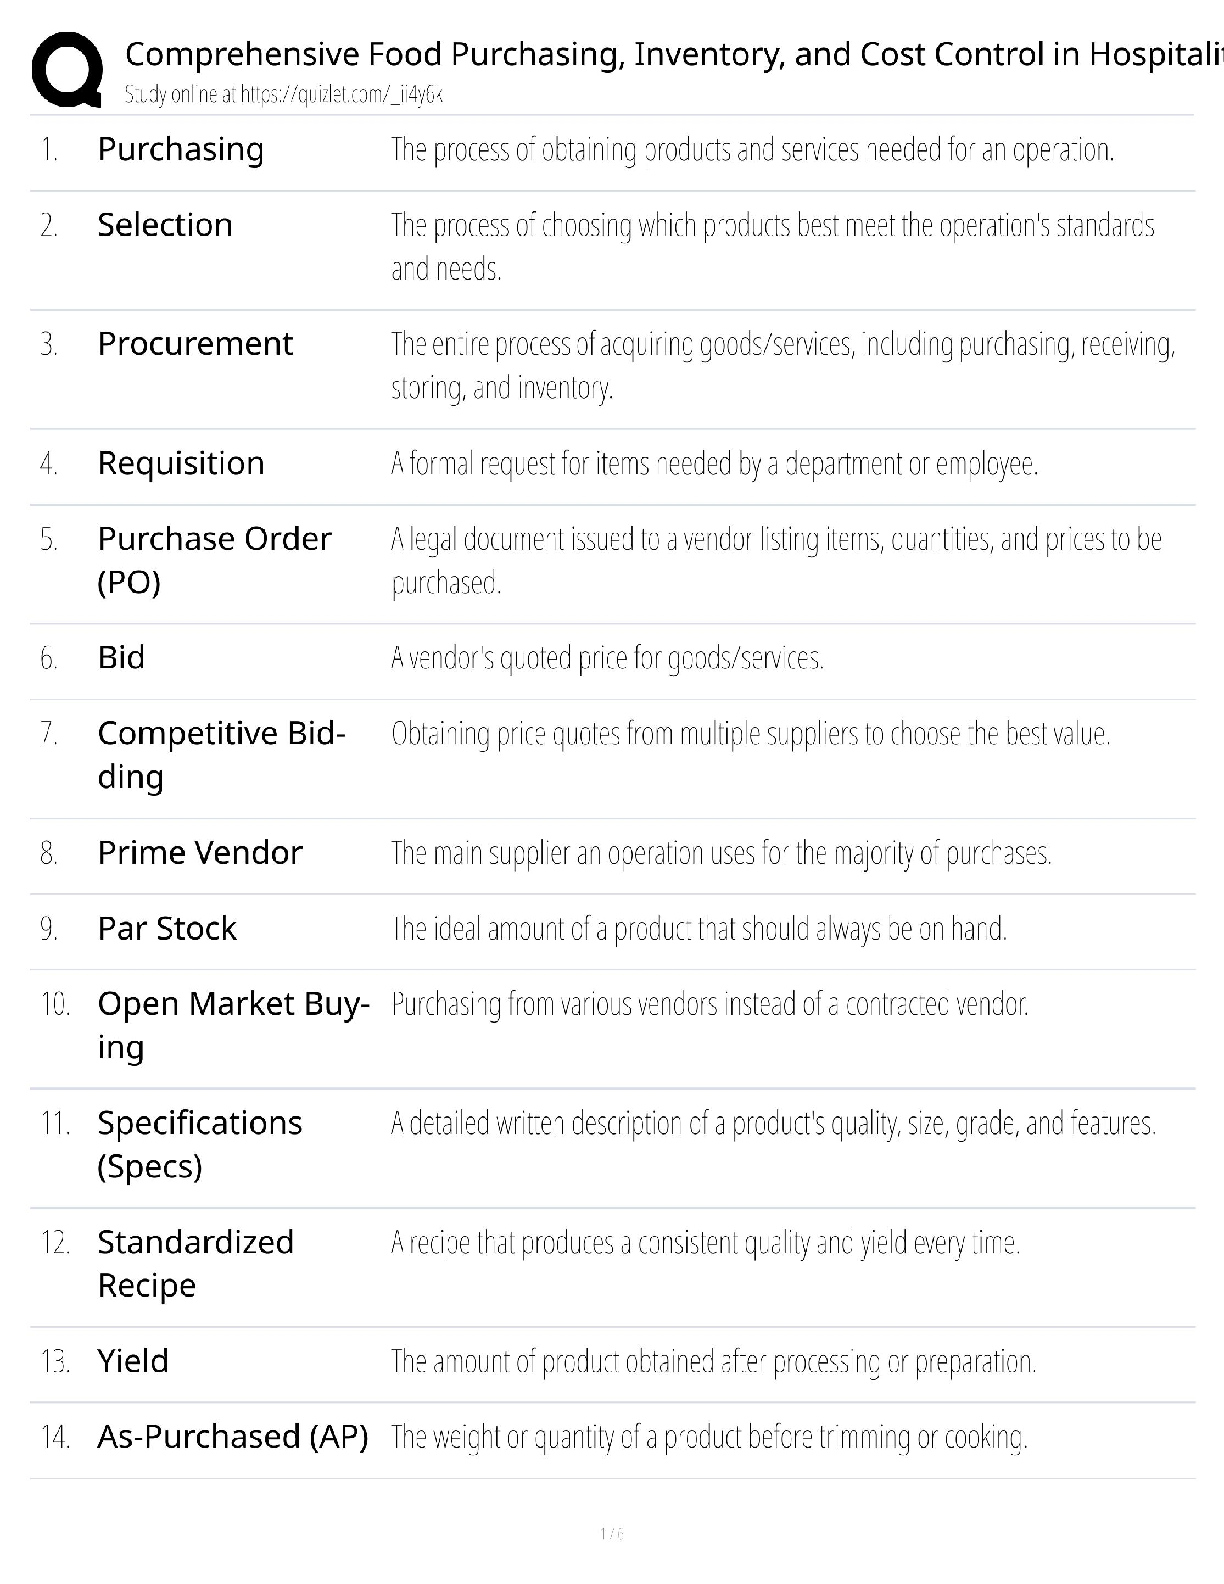Select the "Yield" term

pyautogui.click(x=133, y=1361)
